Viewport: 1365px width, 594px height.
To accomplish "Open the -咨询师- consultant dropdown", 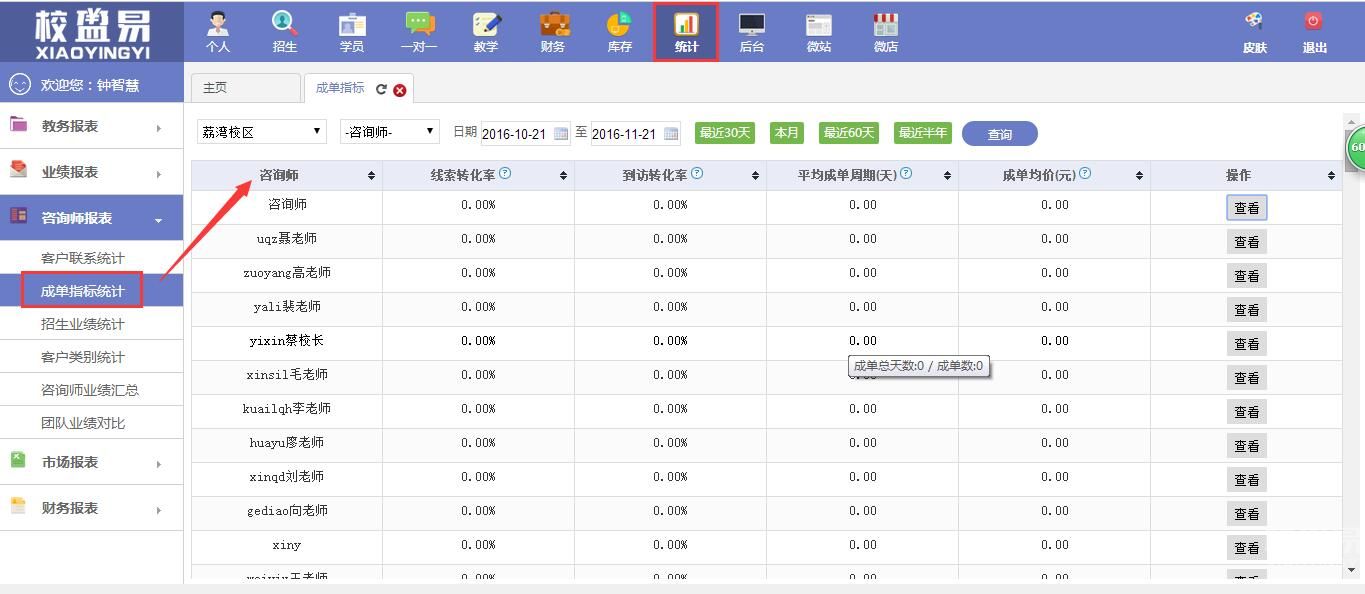I will pyautogui.click(x=390, y=132).
